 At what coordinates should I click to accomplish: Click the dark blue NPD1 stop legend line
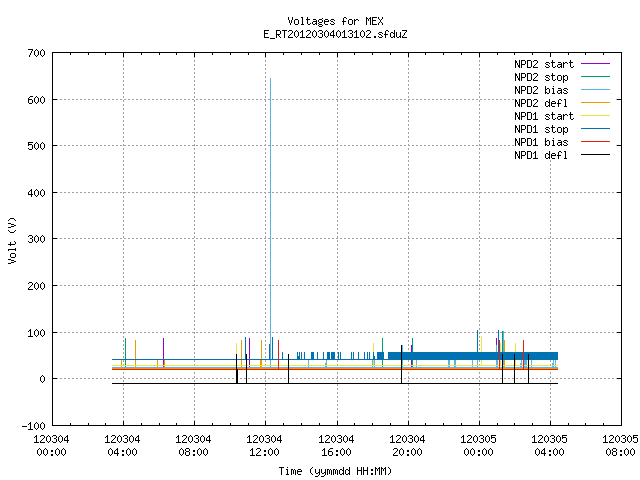595,129
